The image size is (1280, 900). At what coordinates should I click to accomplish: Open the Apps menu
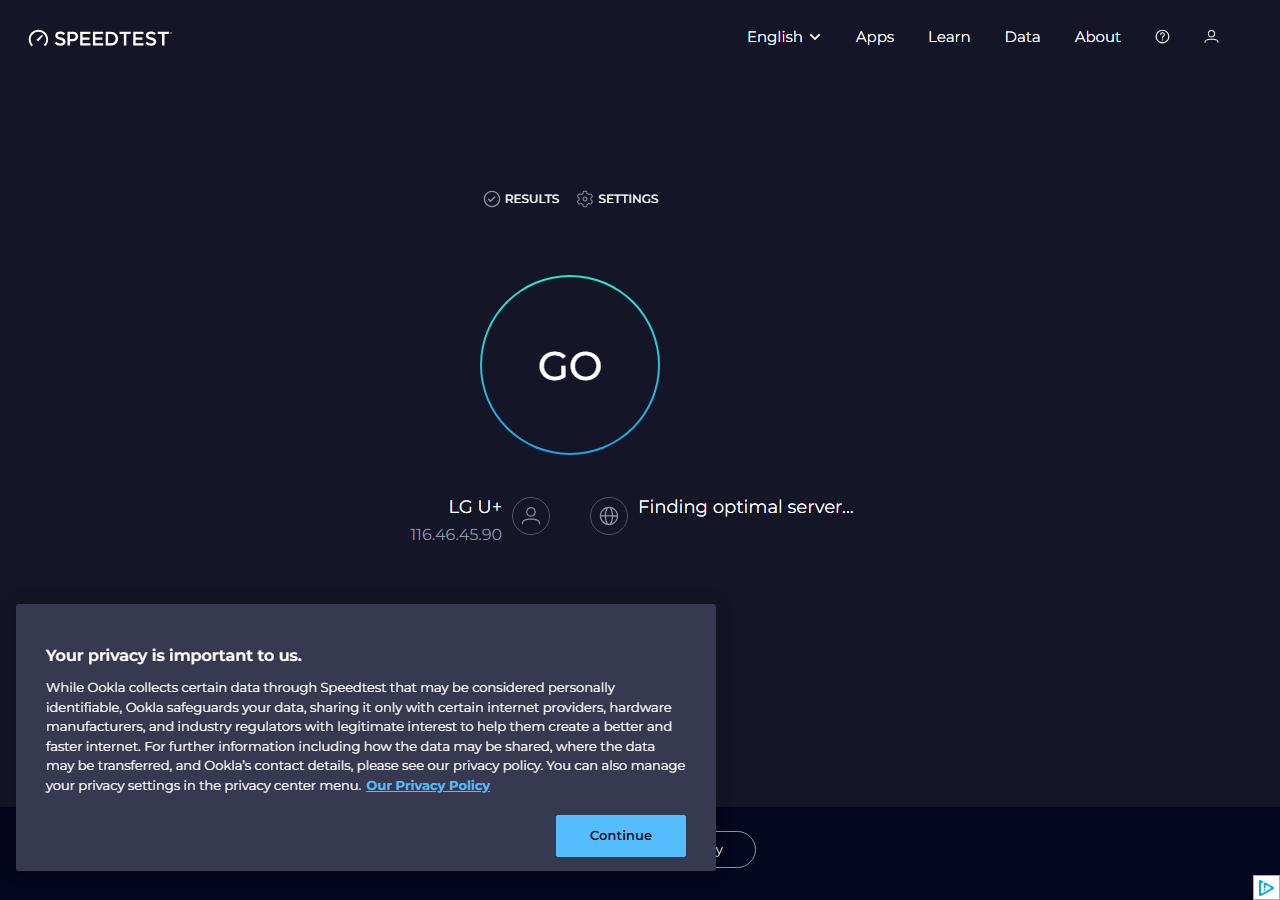[x=875, y=37]
